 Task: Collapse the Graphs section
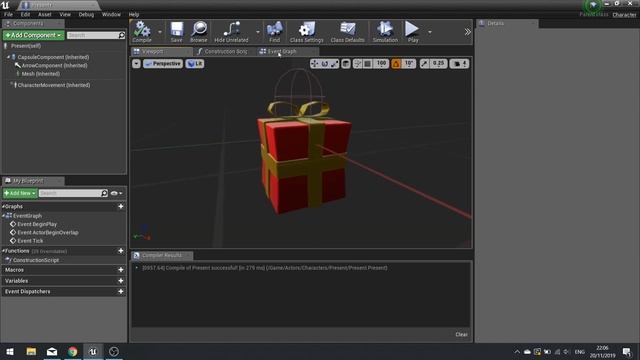pos(4,207)
